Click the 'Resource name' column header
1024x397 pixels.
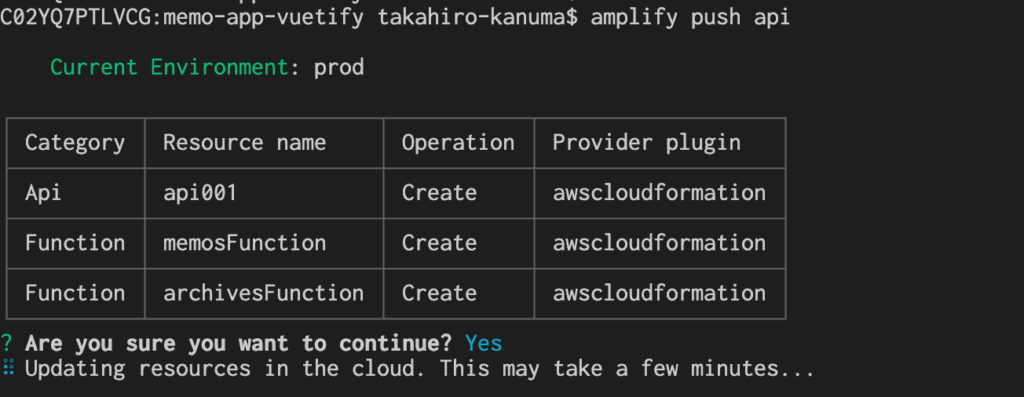pos(244,142)
